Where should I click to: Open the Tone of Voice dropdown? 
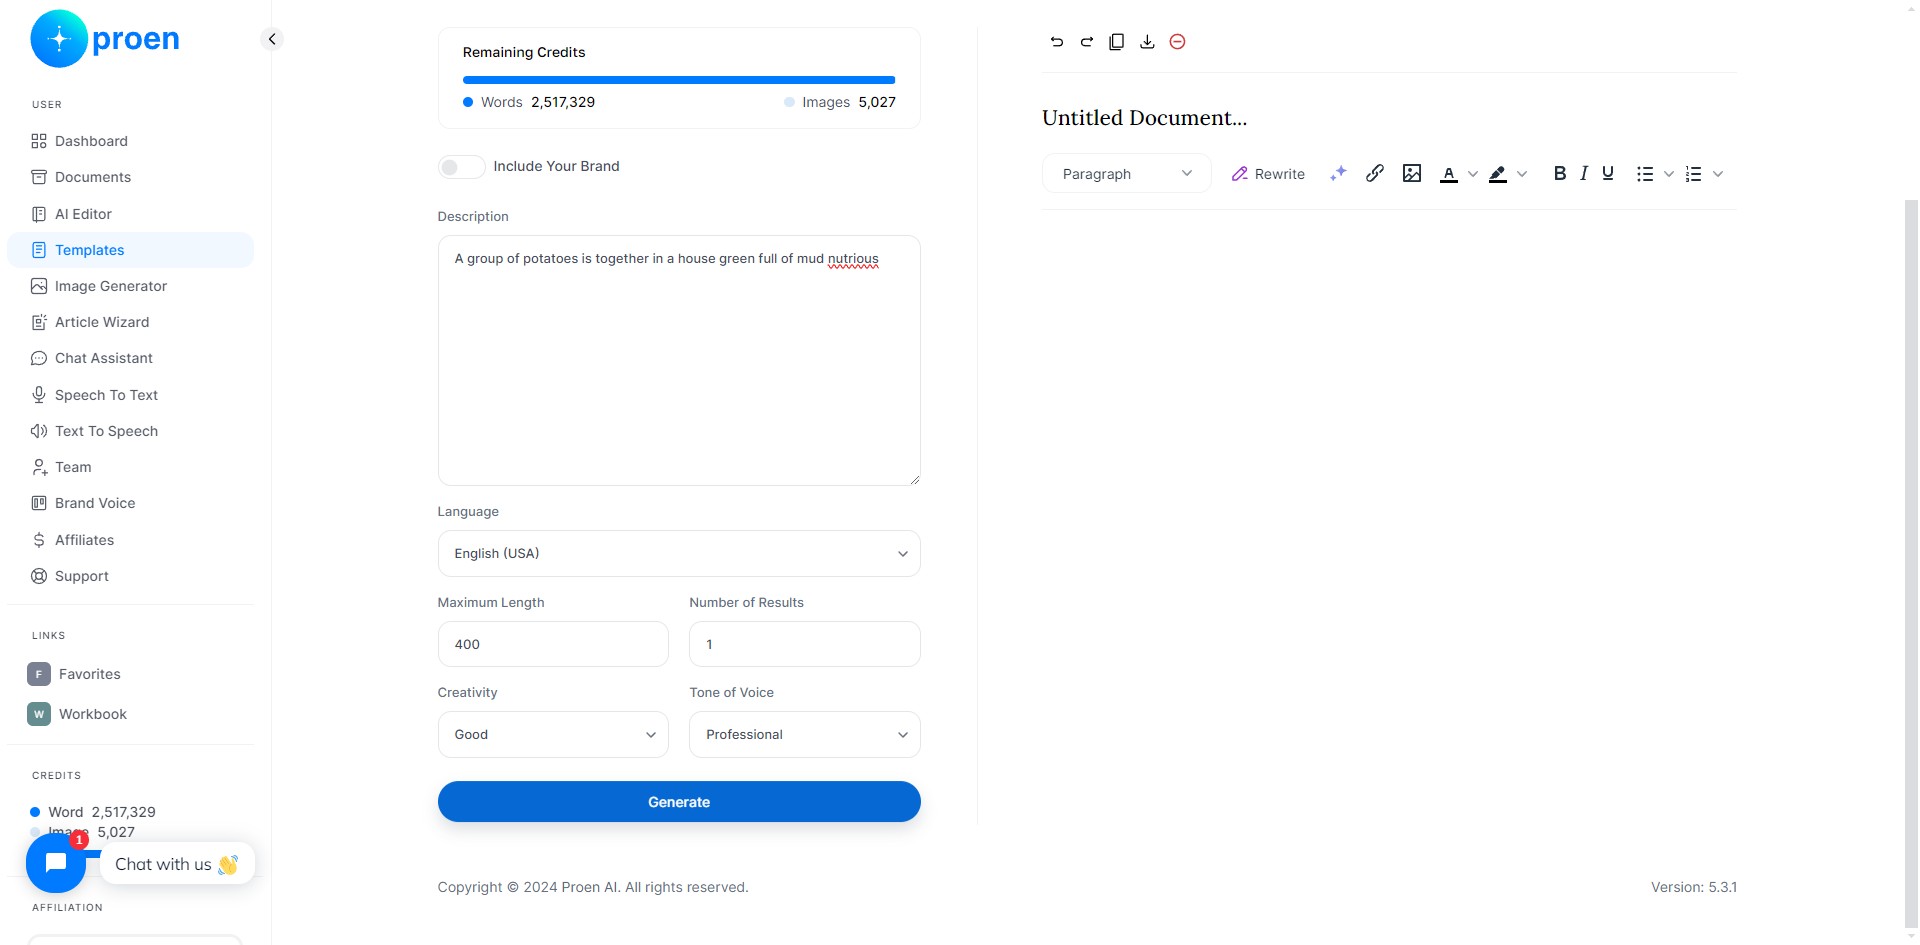coord(804,734)
